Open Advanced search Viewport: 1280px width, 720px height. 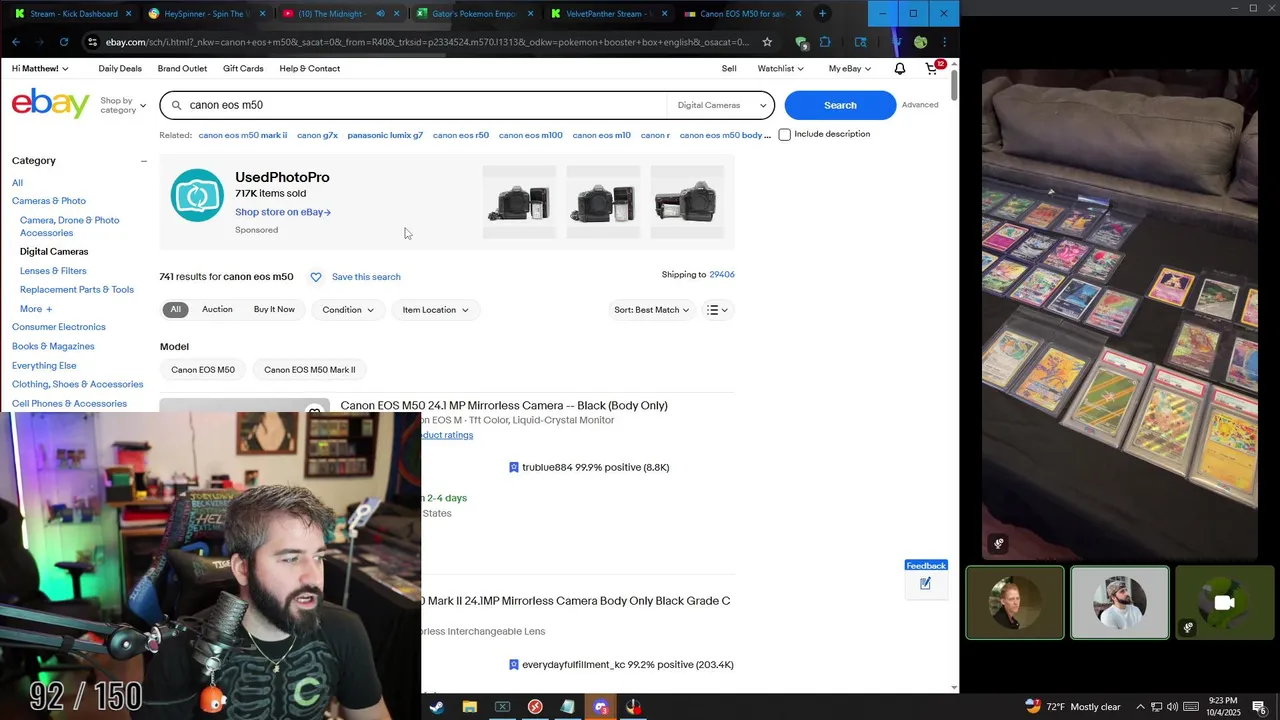[920, 105]
